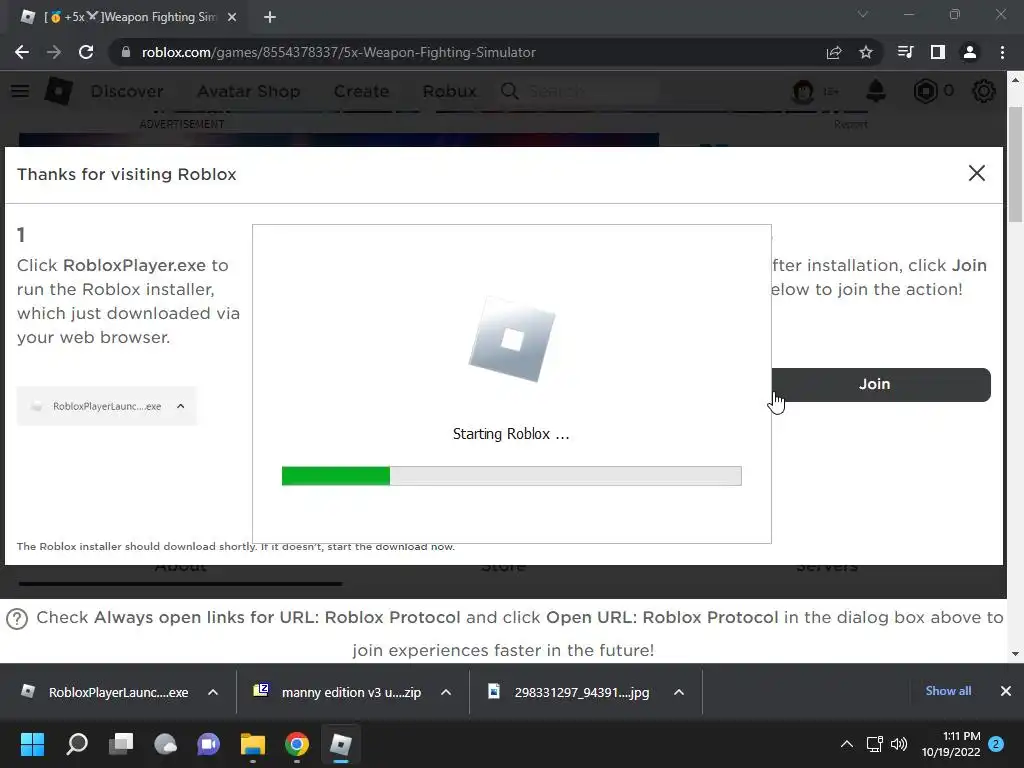Close the Thanks for visiting Roblox dialog

(976, 173)
